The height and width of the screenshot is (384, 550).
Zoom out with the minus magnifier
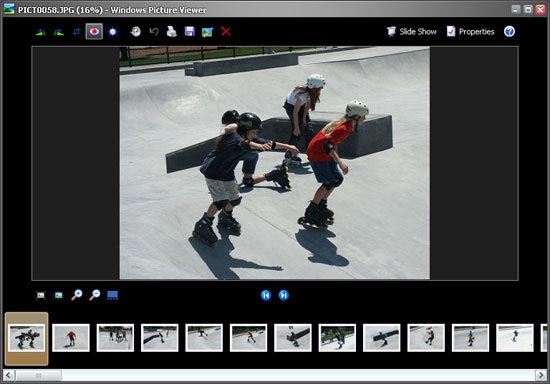[x=94, y=295]
